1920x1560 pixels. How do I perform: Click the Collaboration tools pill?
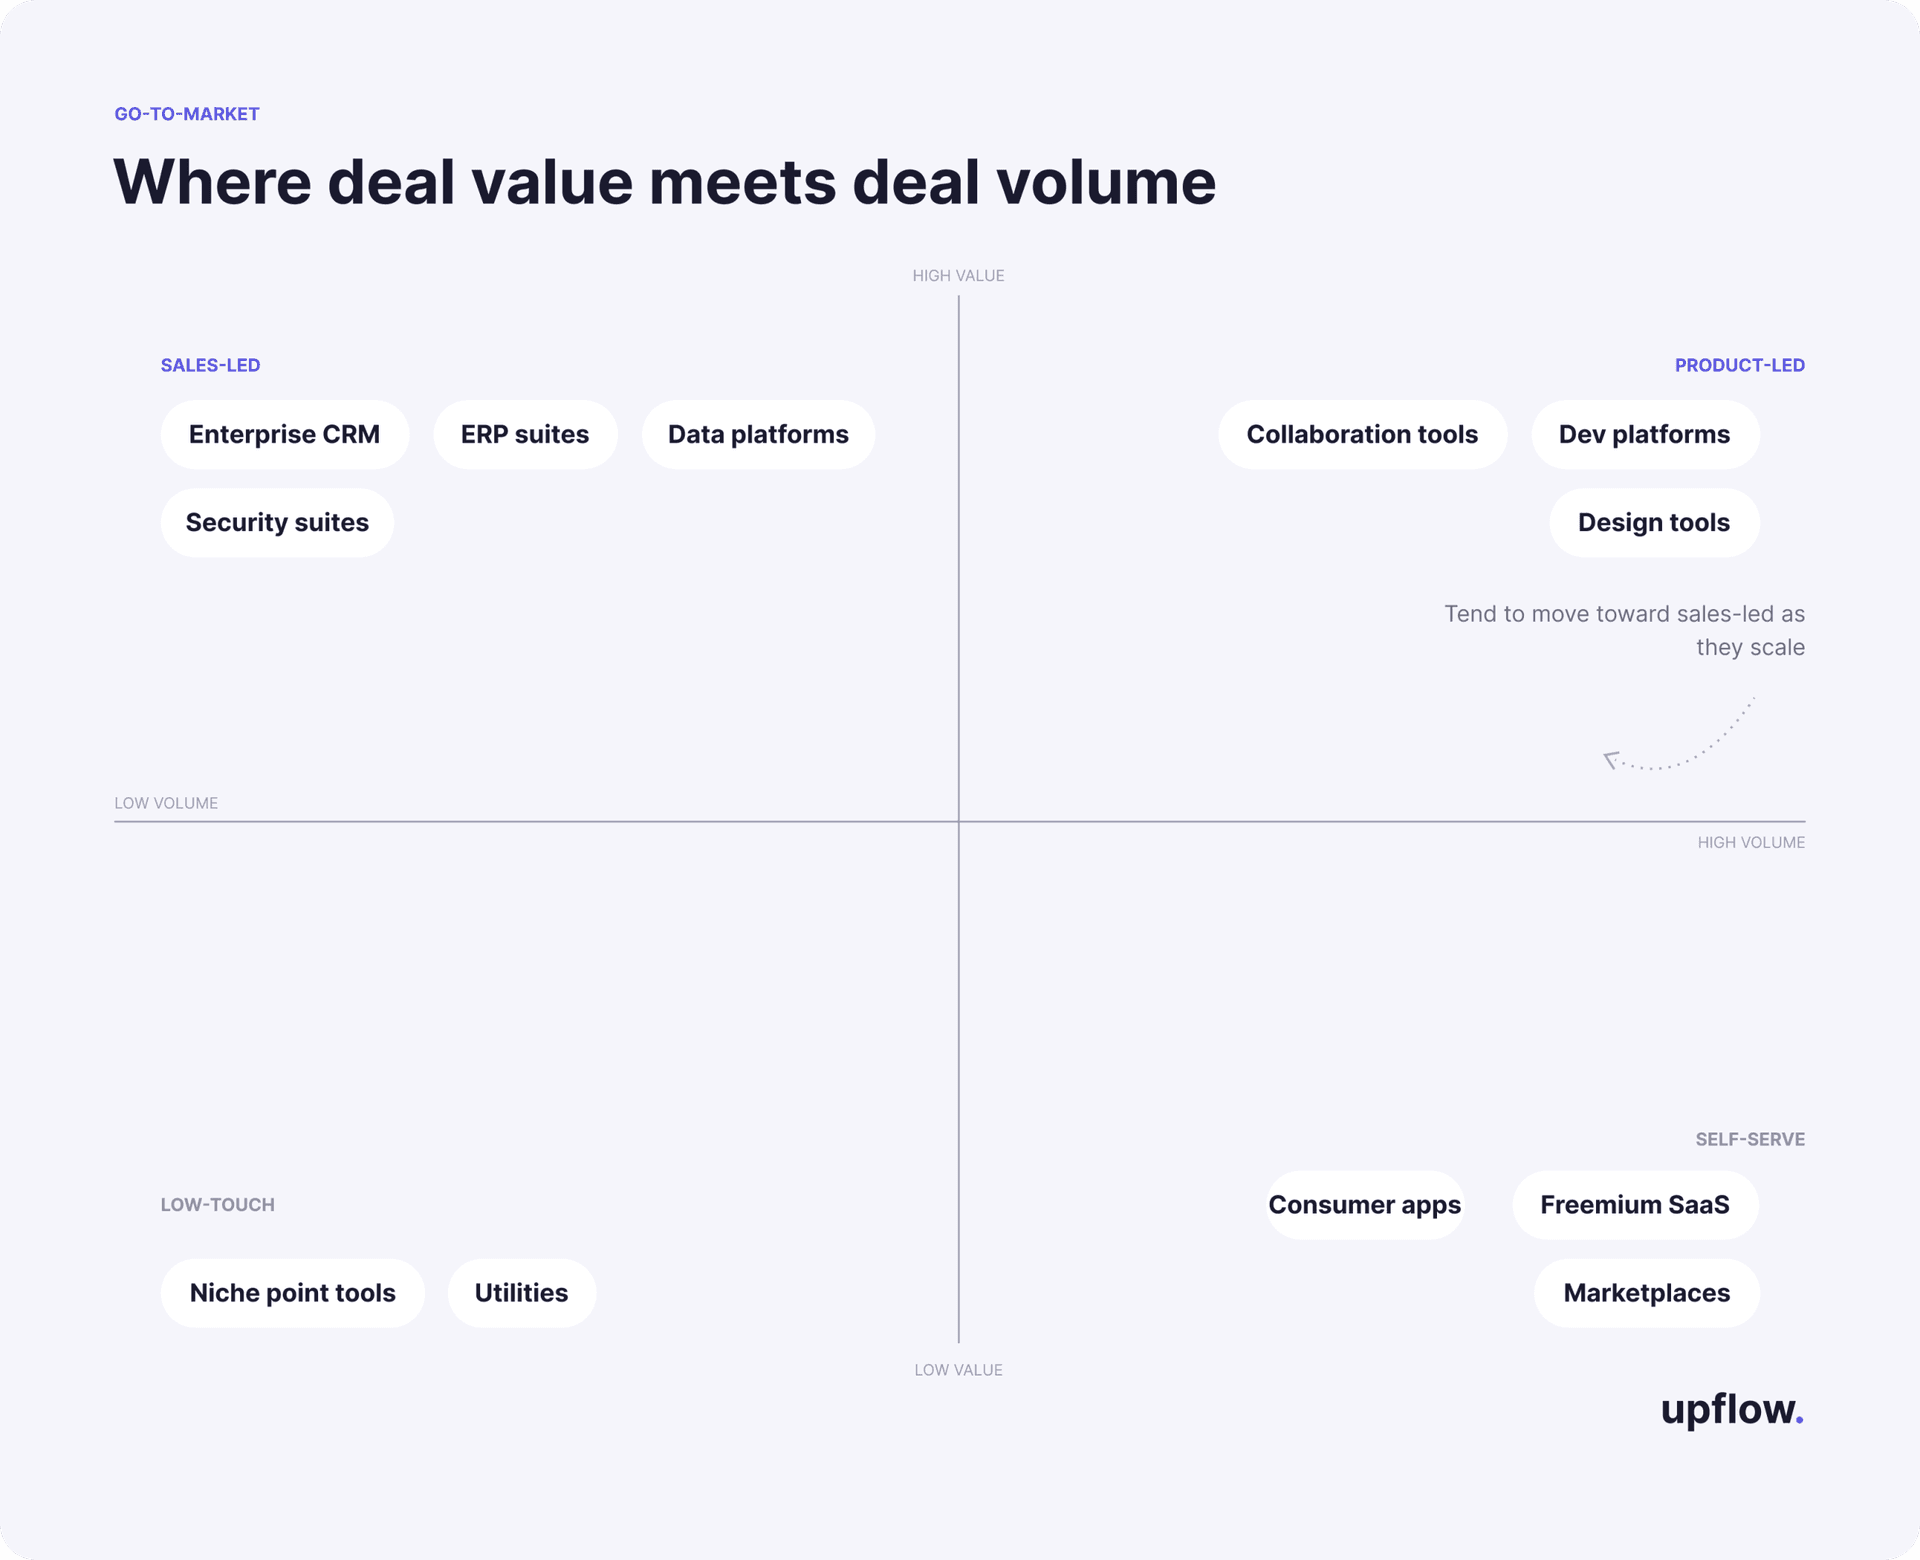(1362, 435)
